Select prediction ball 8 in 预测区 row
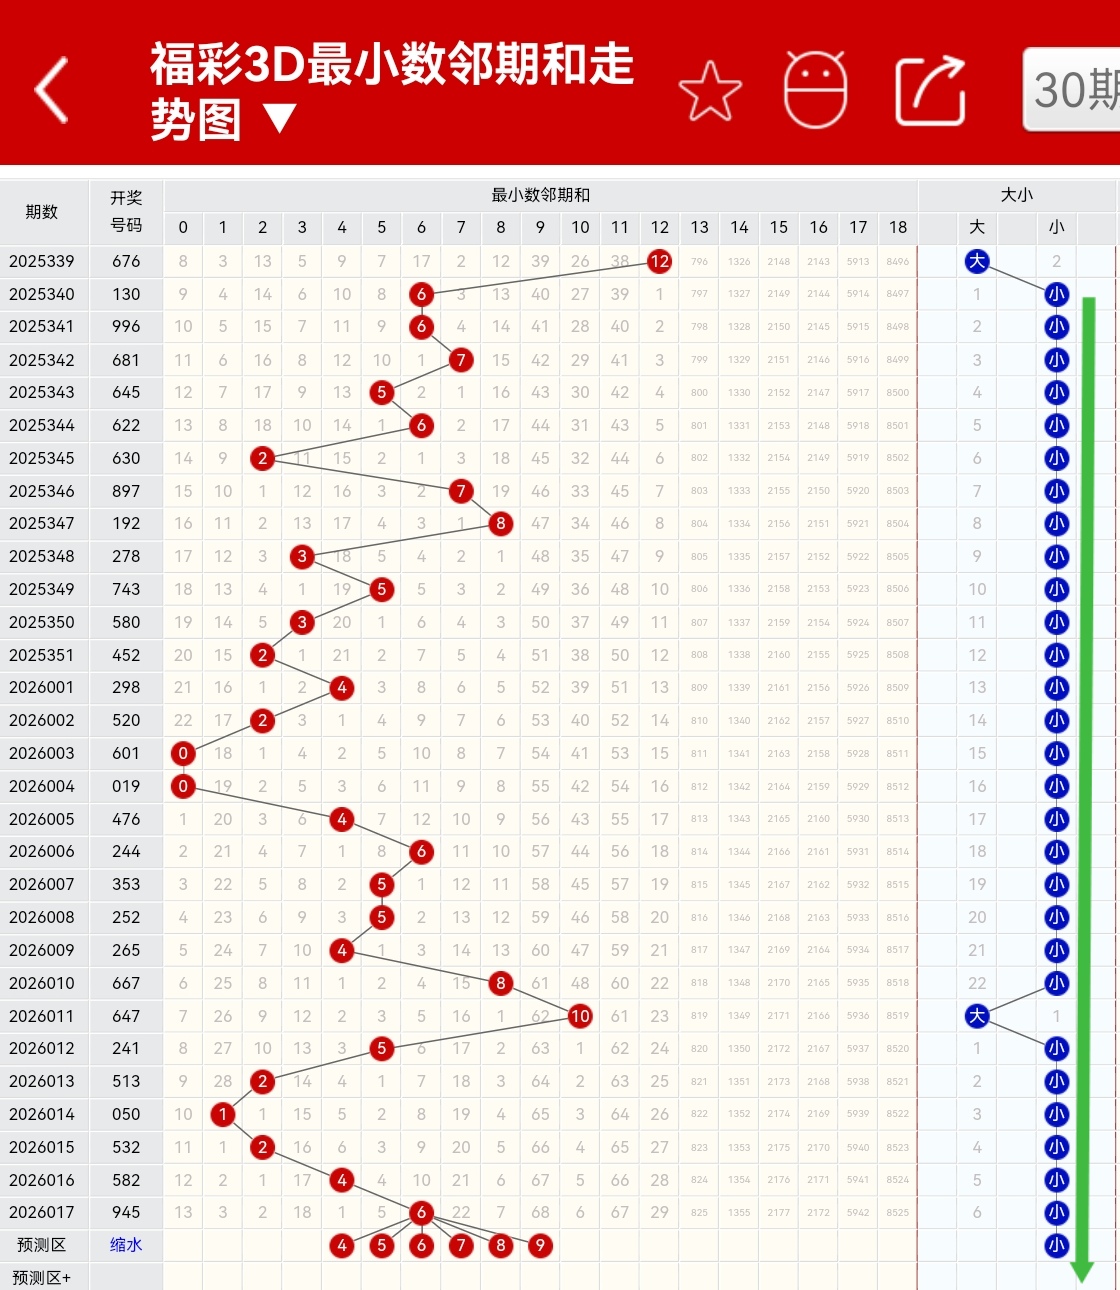 point(501,1246)
